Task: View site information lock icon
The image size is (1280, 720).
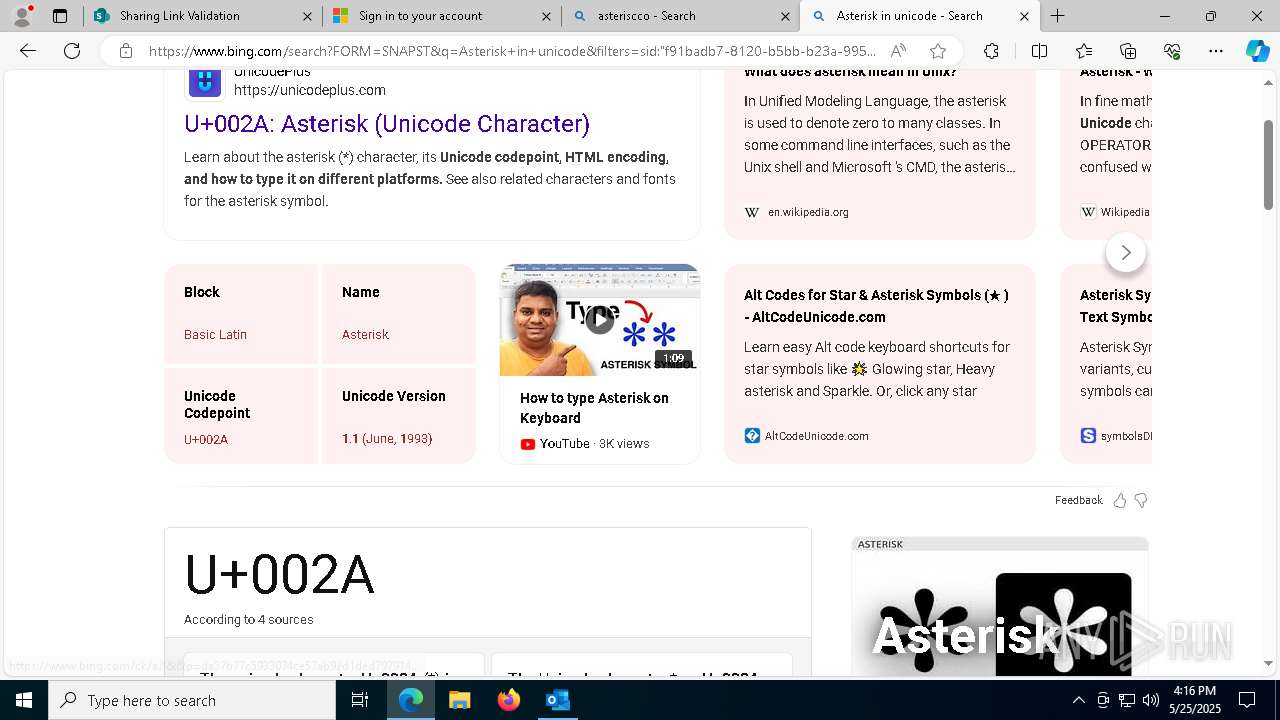Action: point(126,51)
